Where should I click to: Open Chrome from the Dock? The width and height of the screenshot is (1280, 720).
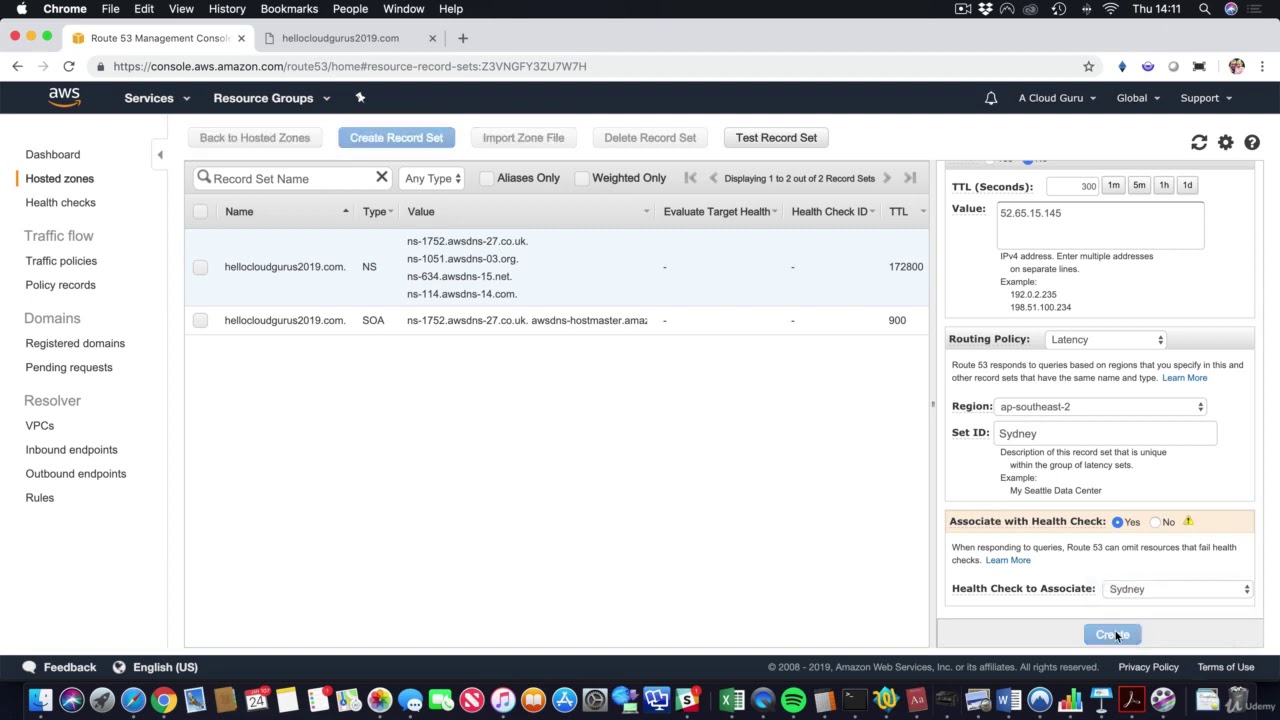[x=163, y=700]
